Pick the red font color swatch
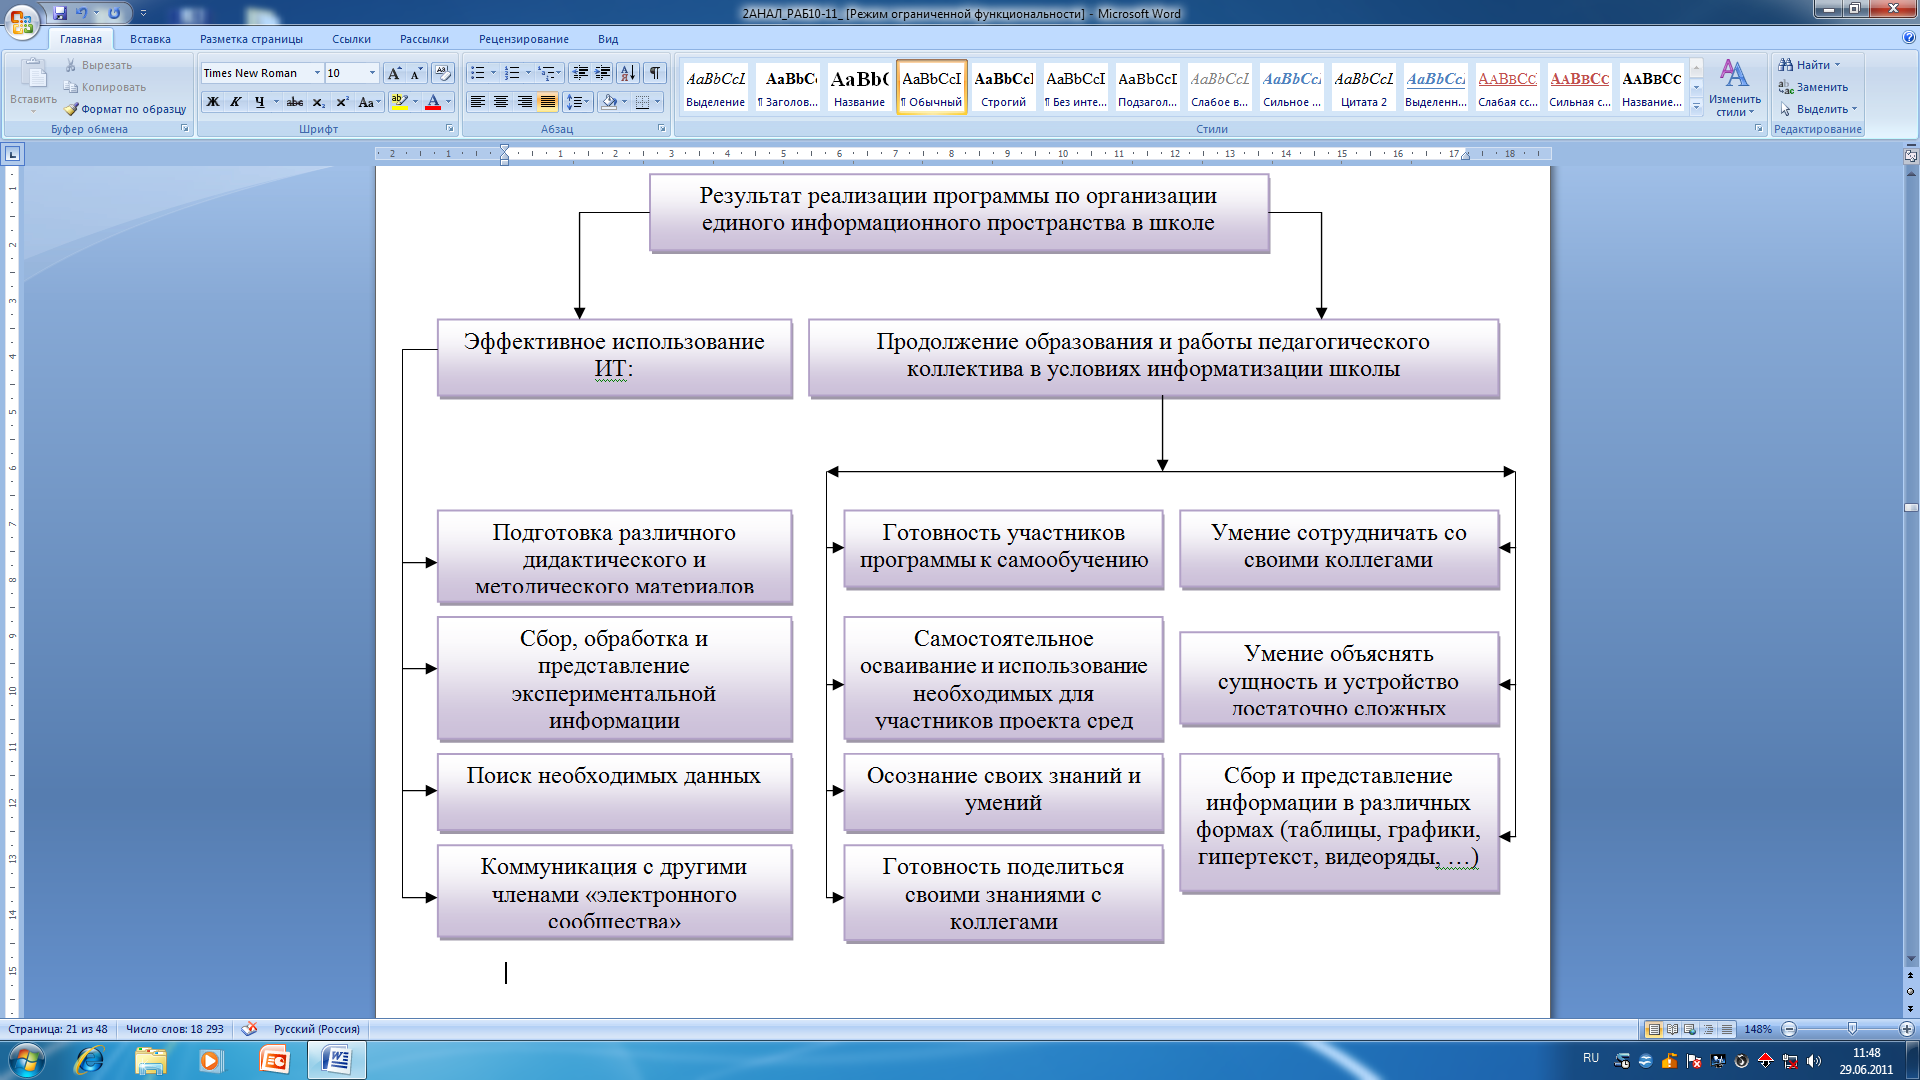Viewport: 1920px width, 1080px height. tap(433, 102)
